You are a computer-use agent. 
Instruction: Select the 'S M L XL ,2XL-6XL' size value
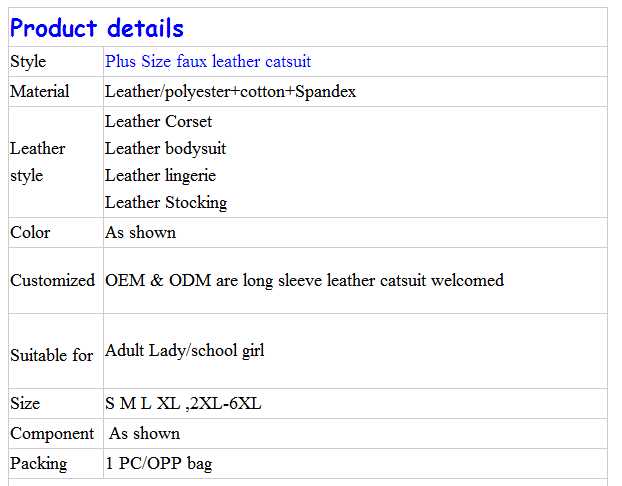pyautogui.click(x=183, y=404)
